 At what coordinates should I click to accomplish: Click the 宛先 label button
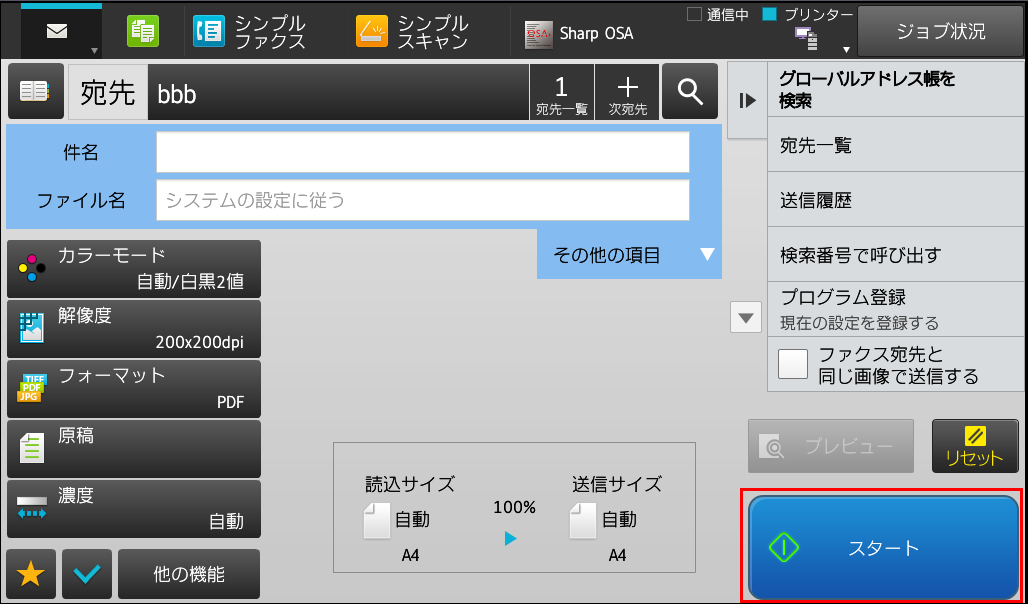(x=108, y=92)
